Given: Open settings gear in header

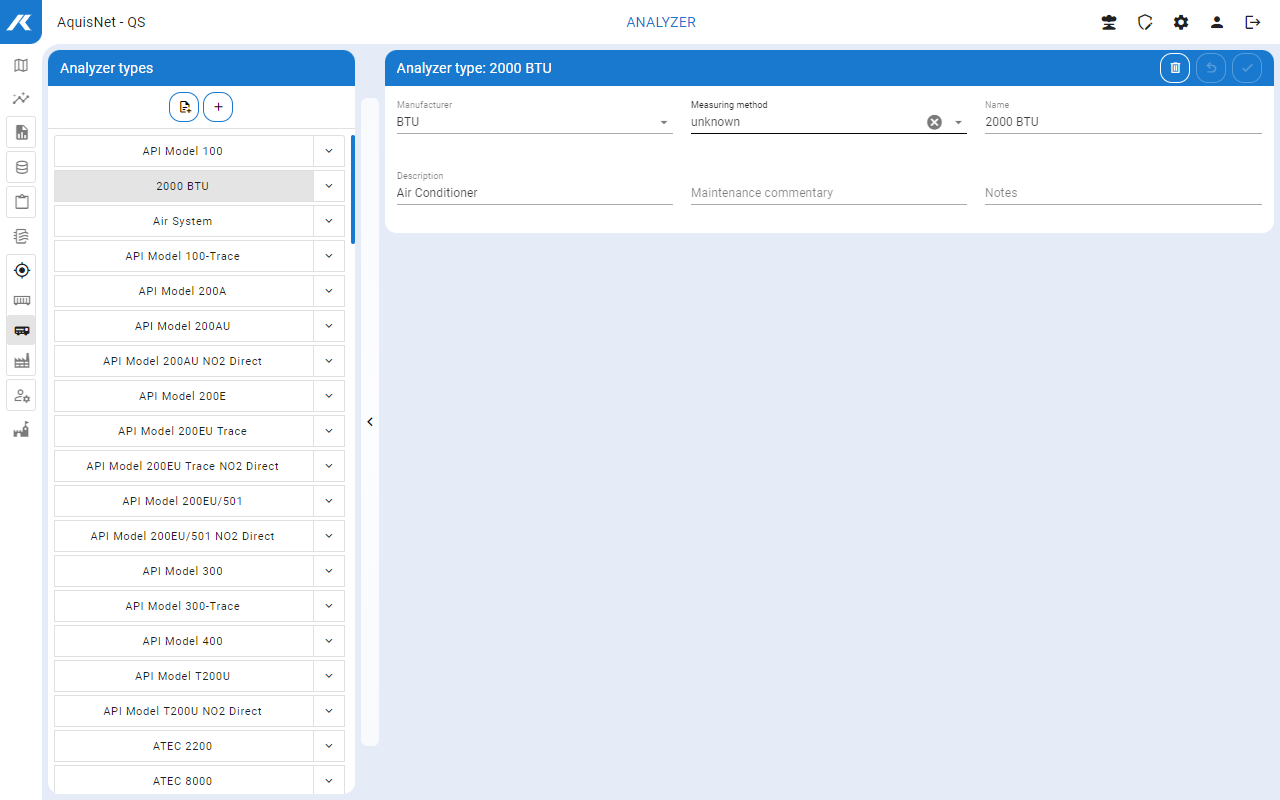Looking at the screenshot, I should tap(1181, 22).
